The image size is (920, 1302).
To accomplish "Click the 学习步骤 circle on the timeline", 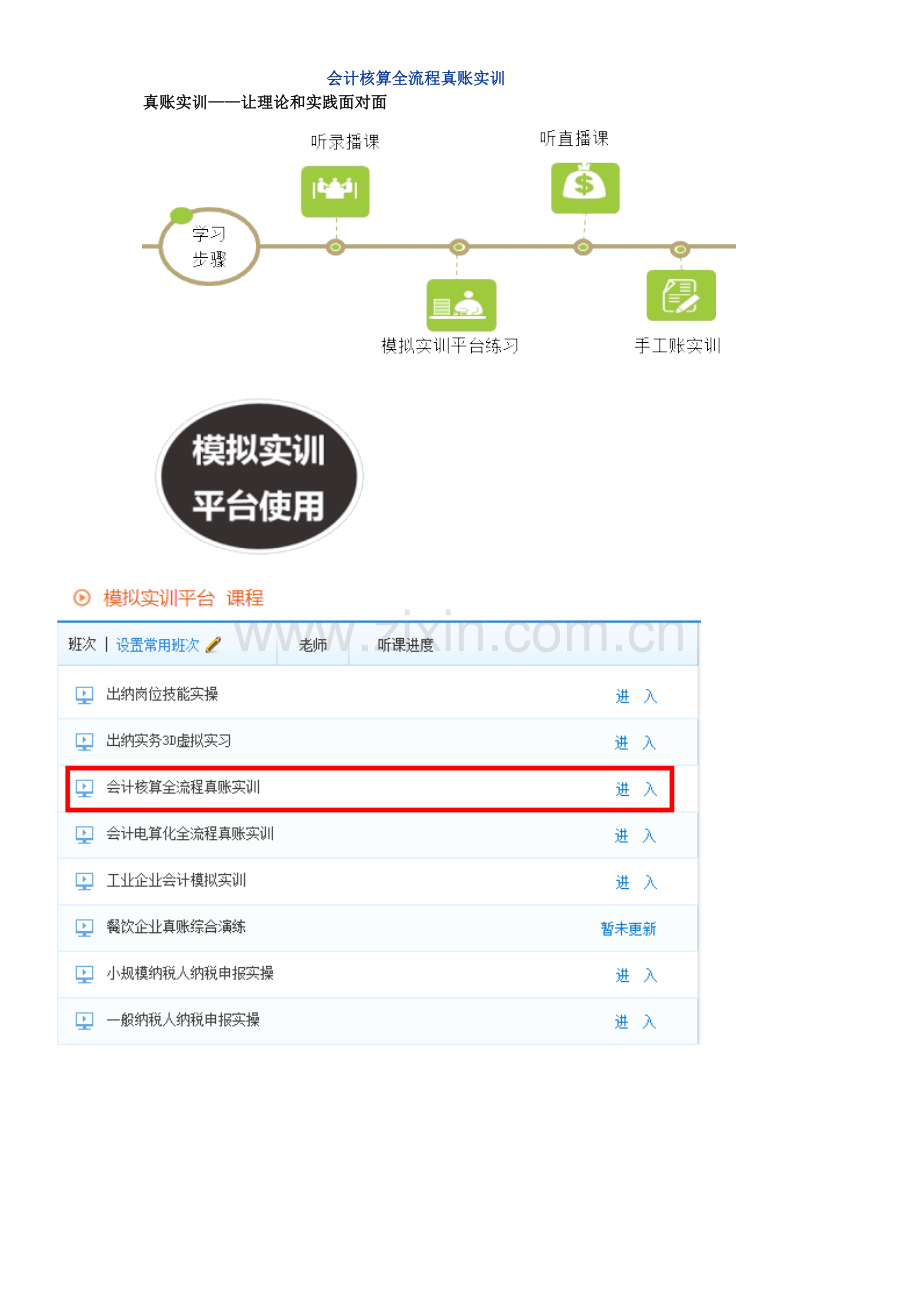I will coord(209,246).
